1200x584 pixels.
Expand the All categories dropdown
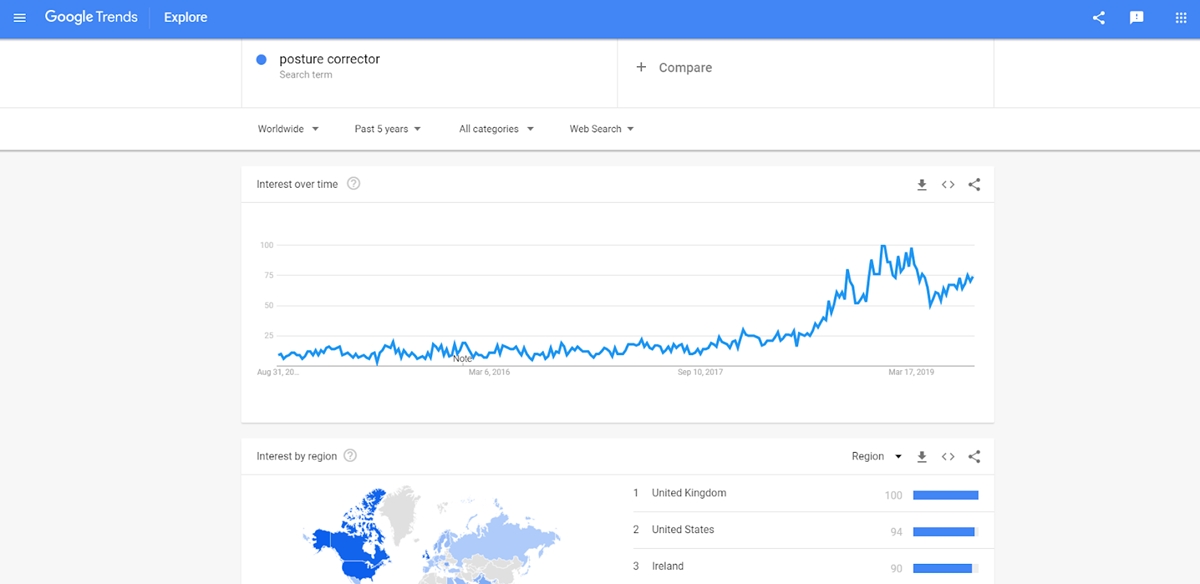pos(496,129)
